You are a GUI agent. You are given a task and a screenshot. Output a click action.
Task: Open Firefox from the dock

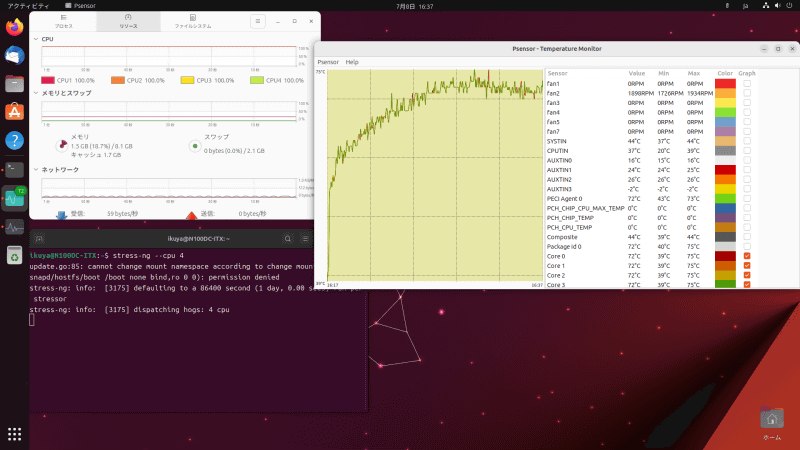coord(14,27)
